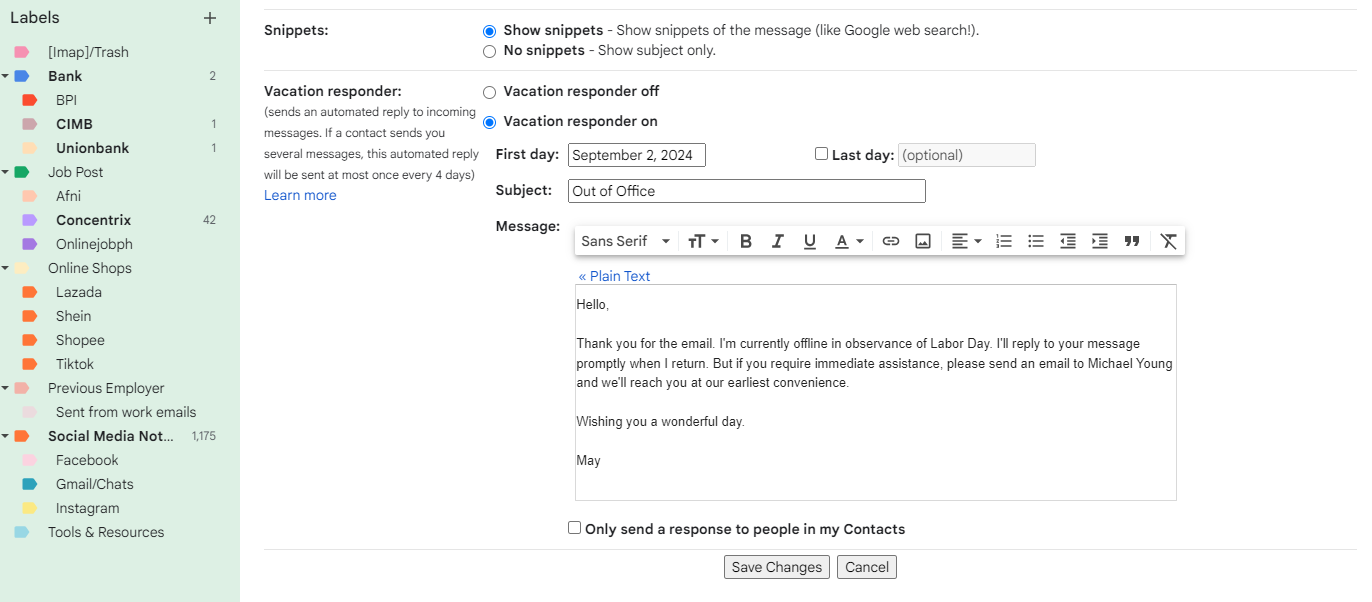Select Vacation responder off

pyautogui.click(x=490, y=92)
